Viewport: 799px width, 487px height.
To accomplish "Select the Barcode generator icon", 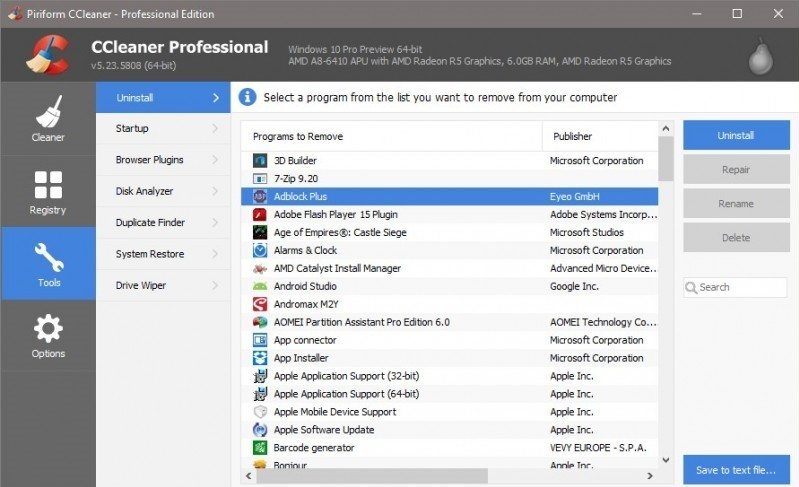I will (x=260, y=448).
